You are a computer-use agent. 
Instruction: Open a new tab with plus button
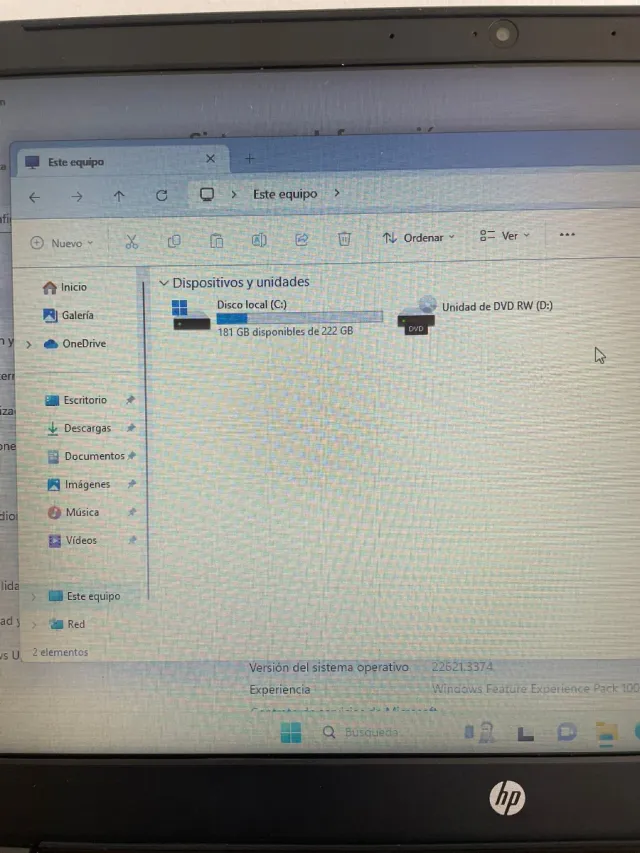click(x=250, y=158)
